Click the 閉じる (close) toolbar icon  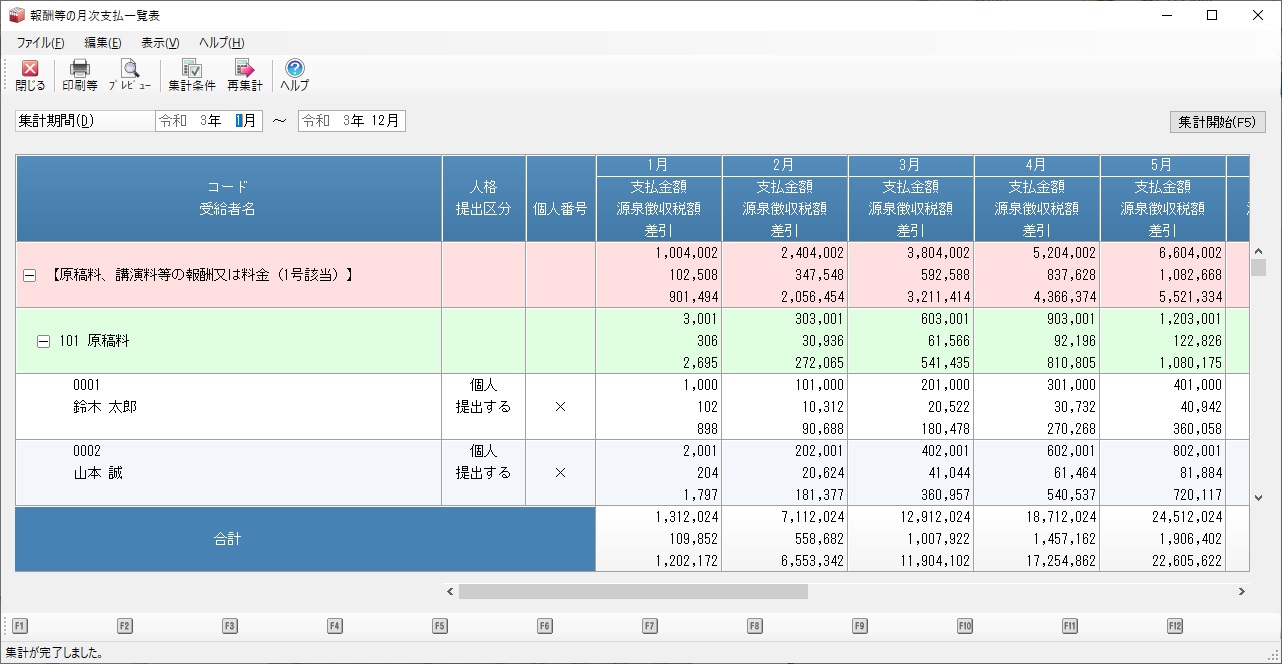(x=30, y=69)
